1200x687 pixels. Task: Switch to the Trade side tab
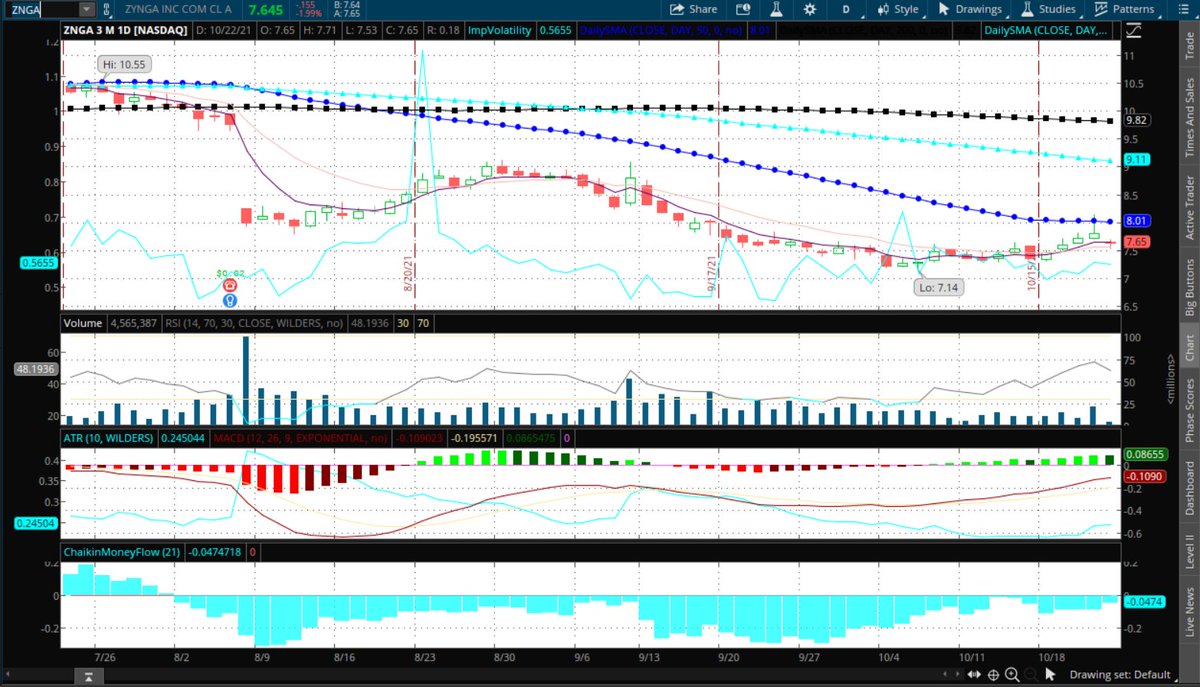(1189, 47)
